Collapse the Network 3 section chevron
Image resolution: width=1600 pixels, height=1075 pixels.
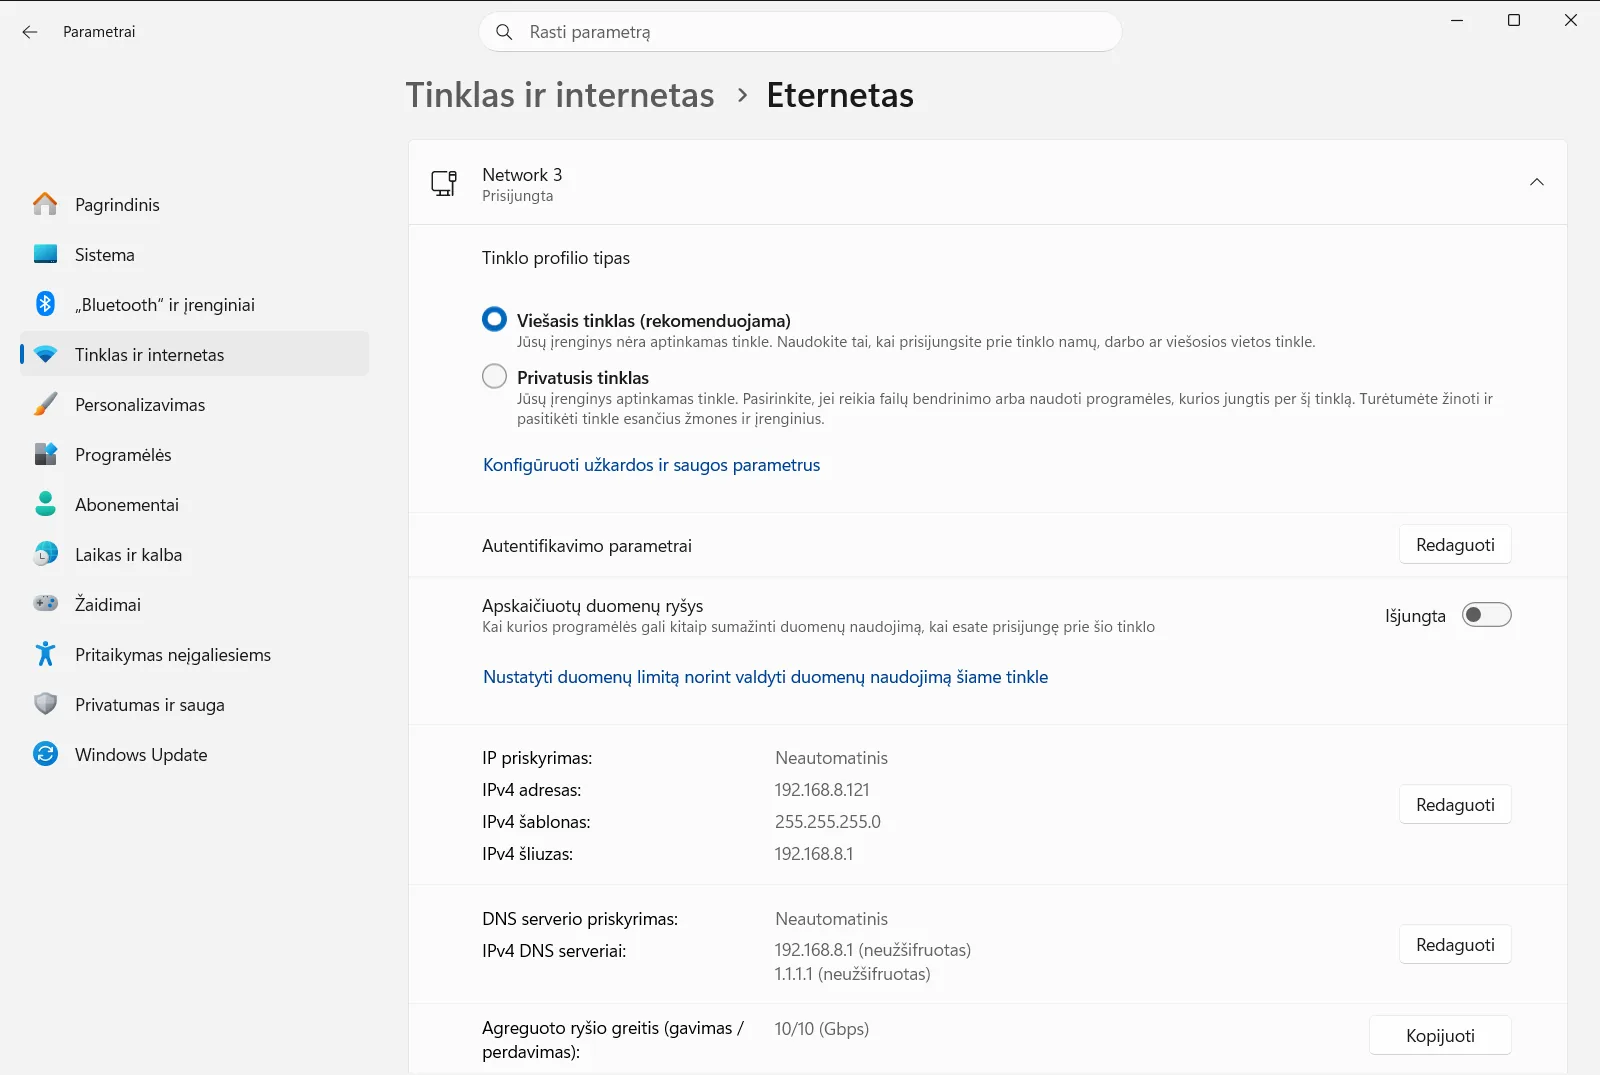[x=1537, y=182]
